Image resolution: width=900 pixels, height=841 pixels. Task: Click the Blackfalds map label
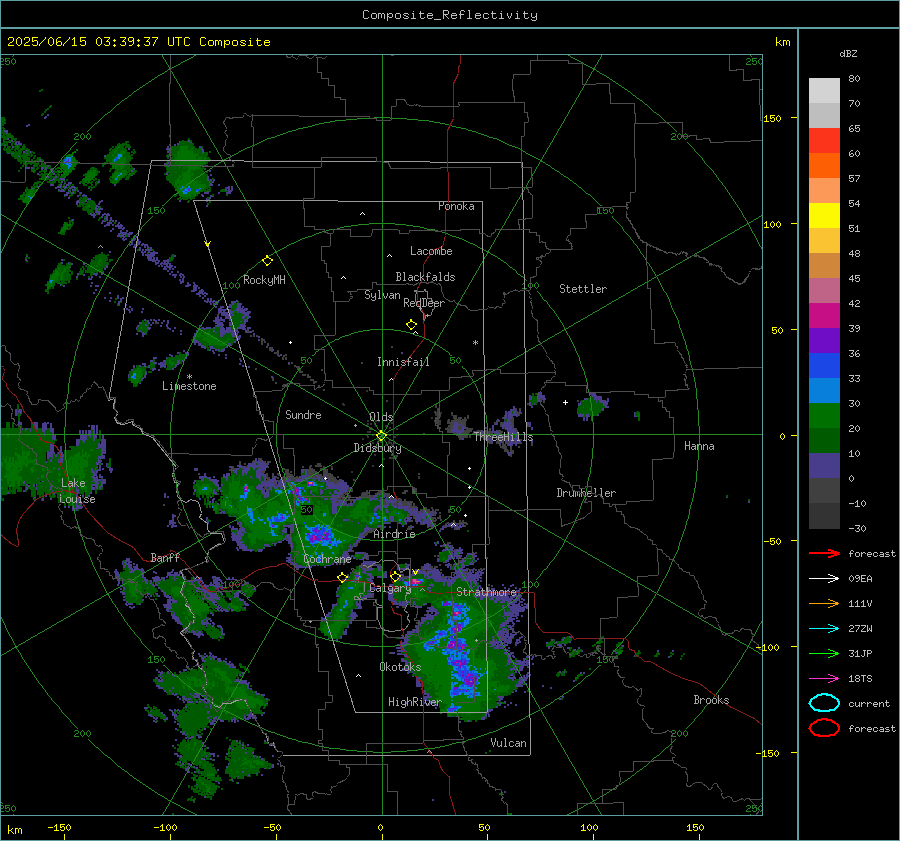(425, 277)
